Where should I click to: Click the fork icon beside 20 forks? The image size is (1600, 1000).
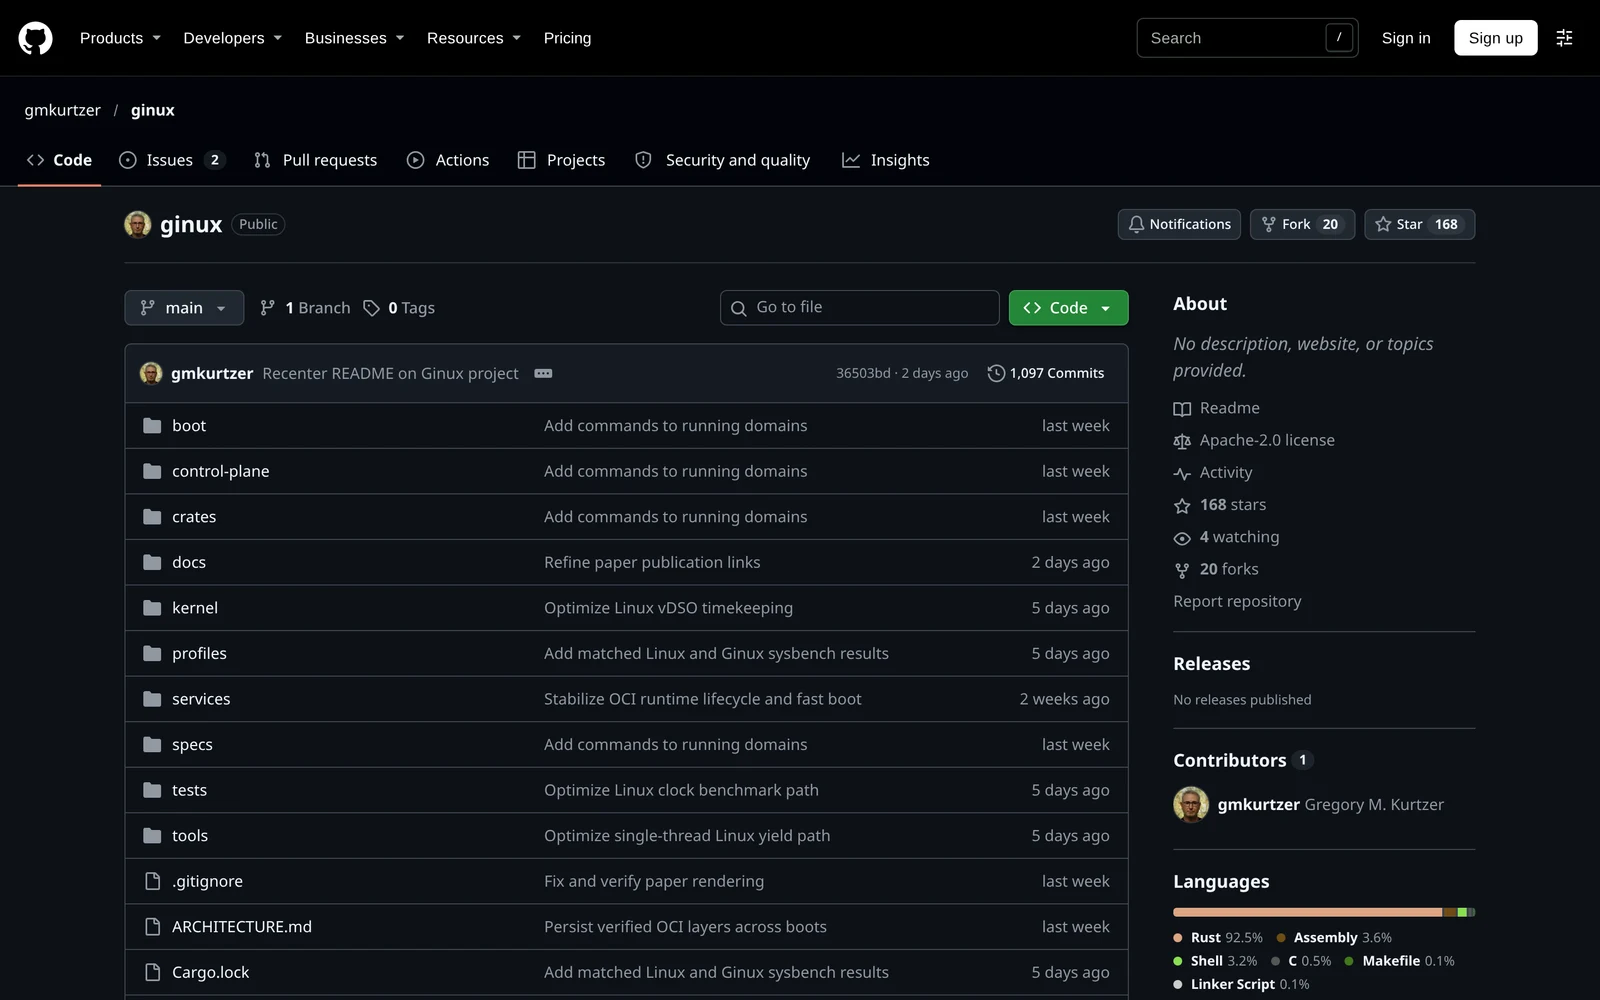(1182, 570)
